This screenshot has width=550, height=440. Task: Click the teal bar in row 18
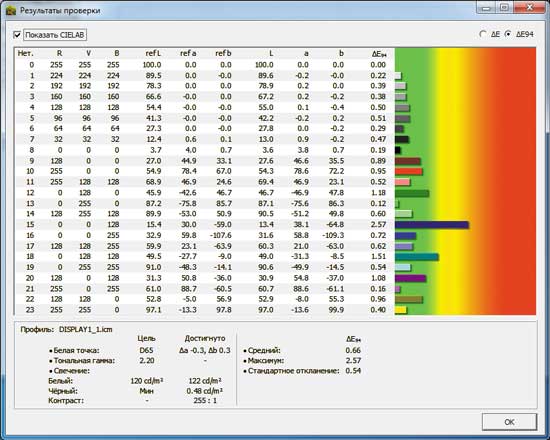[x=417, y=257]
